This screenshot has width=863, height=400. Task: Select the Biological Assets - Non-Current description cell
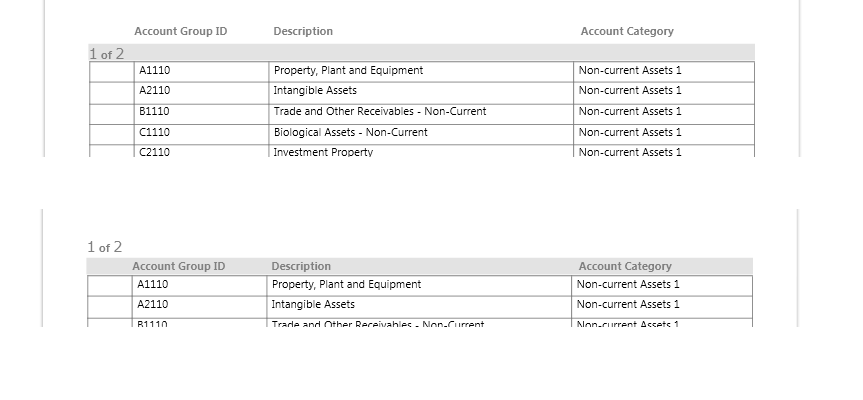(350, 132)
